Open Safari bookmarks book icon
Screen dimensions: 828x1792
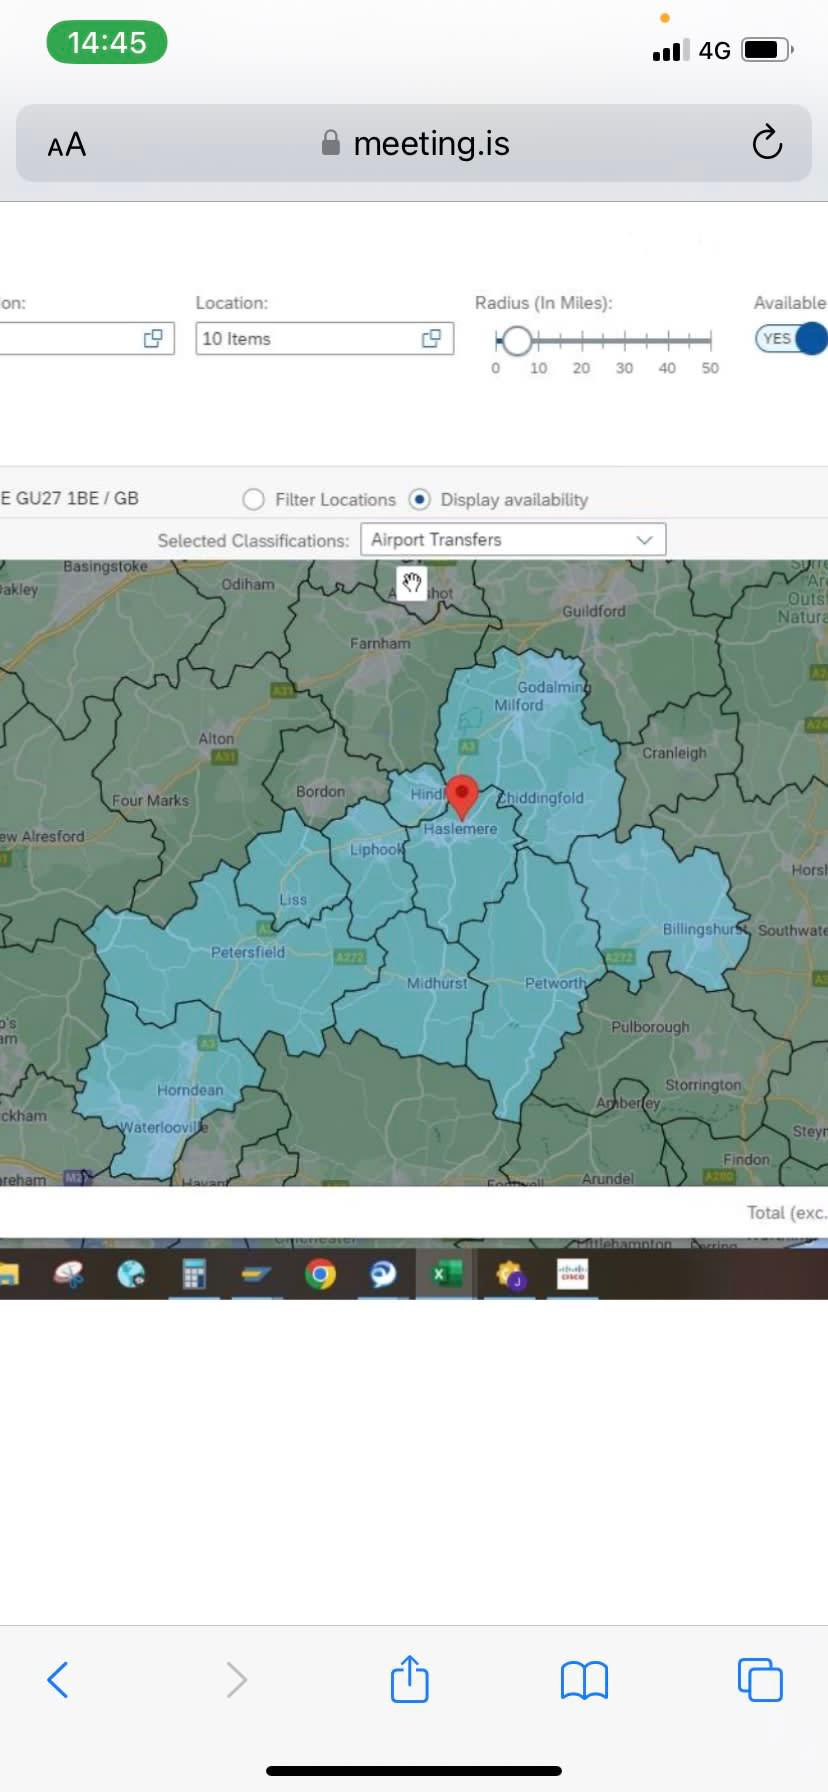click(584, 1680)
